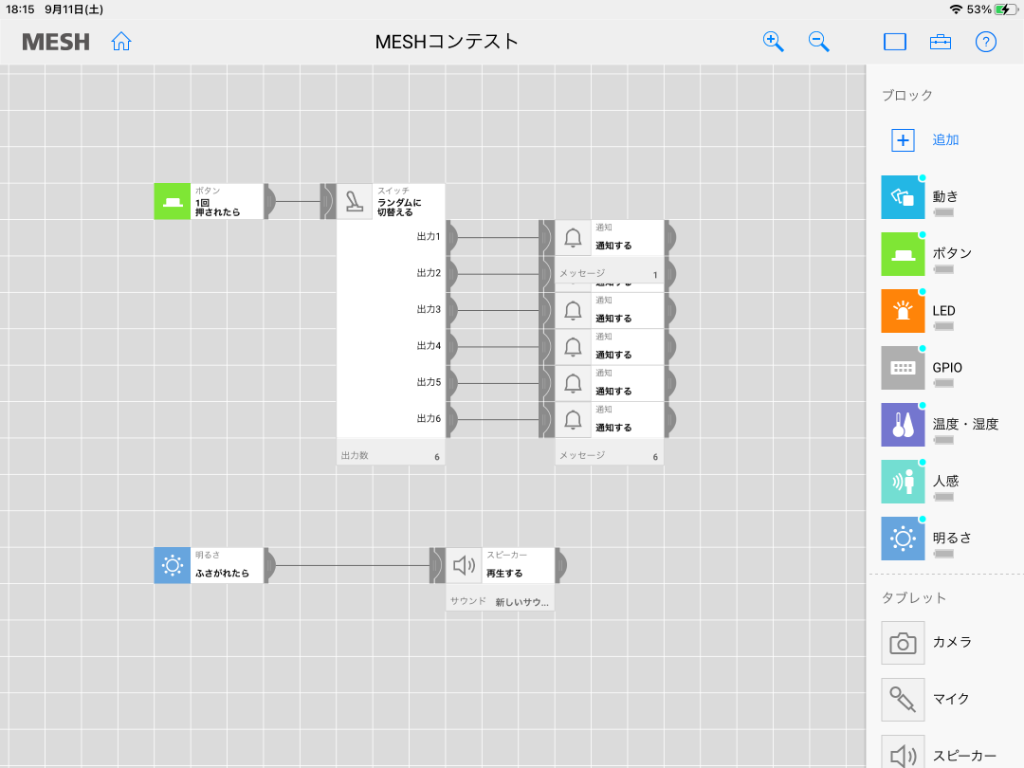Go to the MESH home screen
This screenshot has height=768, width=1024.
click(121, 42)
